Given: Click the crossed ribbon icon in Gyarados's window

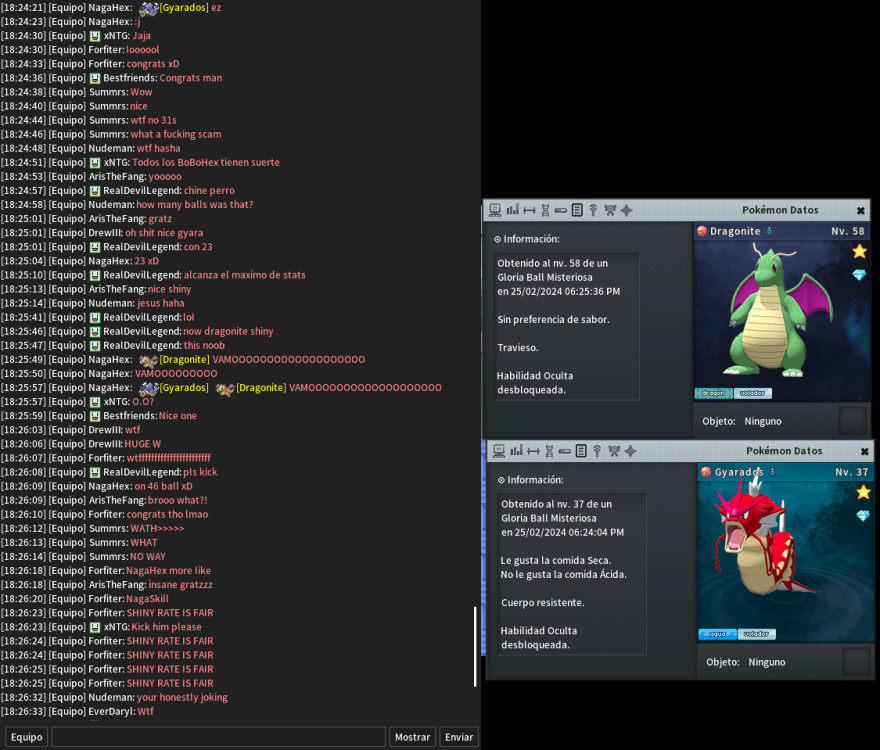Looking at the screenshot, I should point(614,451).
